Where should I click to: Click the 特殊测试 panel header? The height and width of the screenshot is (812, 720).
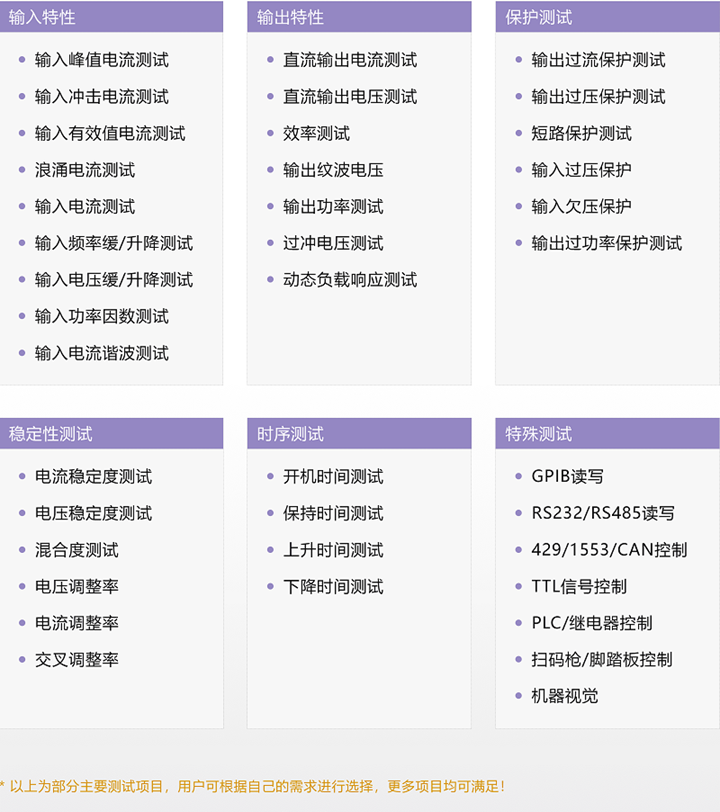pyautogui.click(x=539, y=434)
